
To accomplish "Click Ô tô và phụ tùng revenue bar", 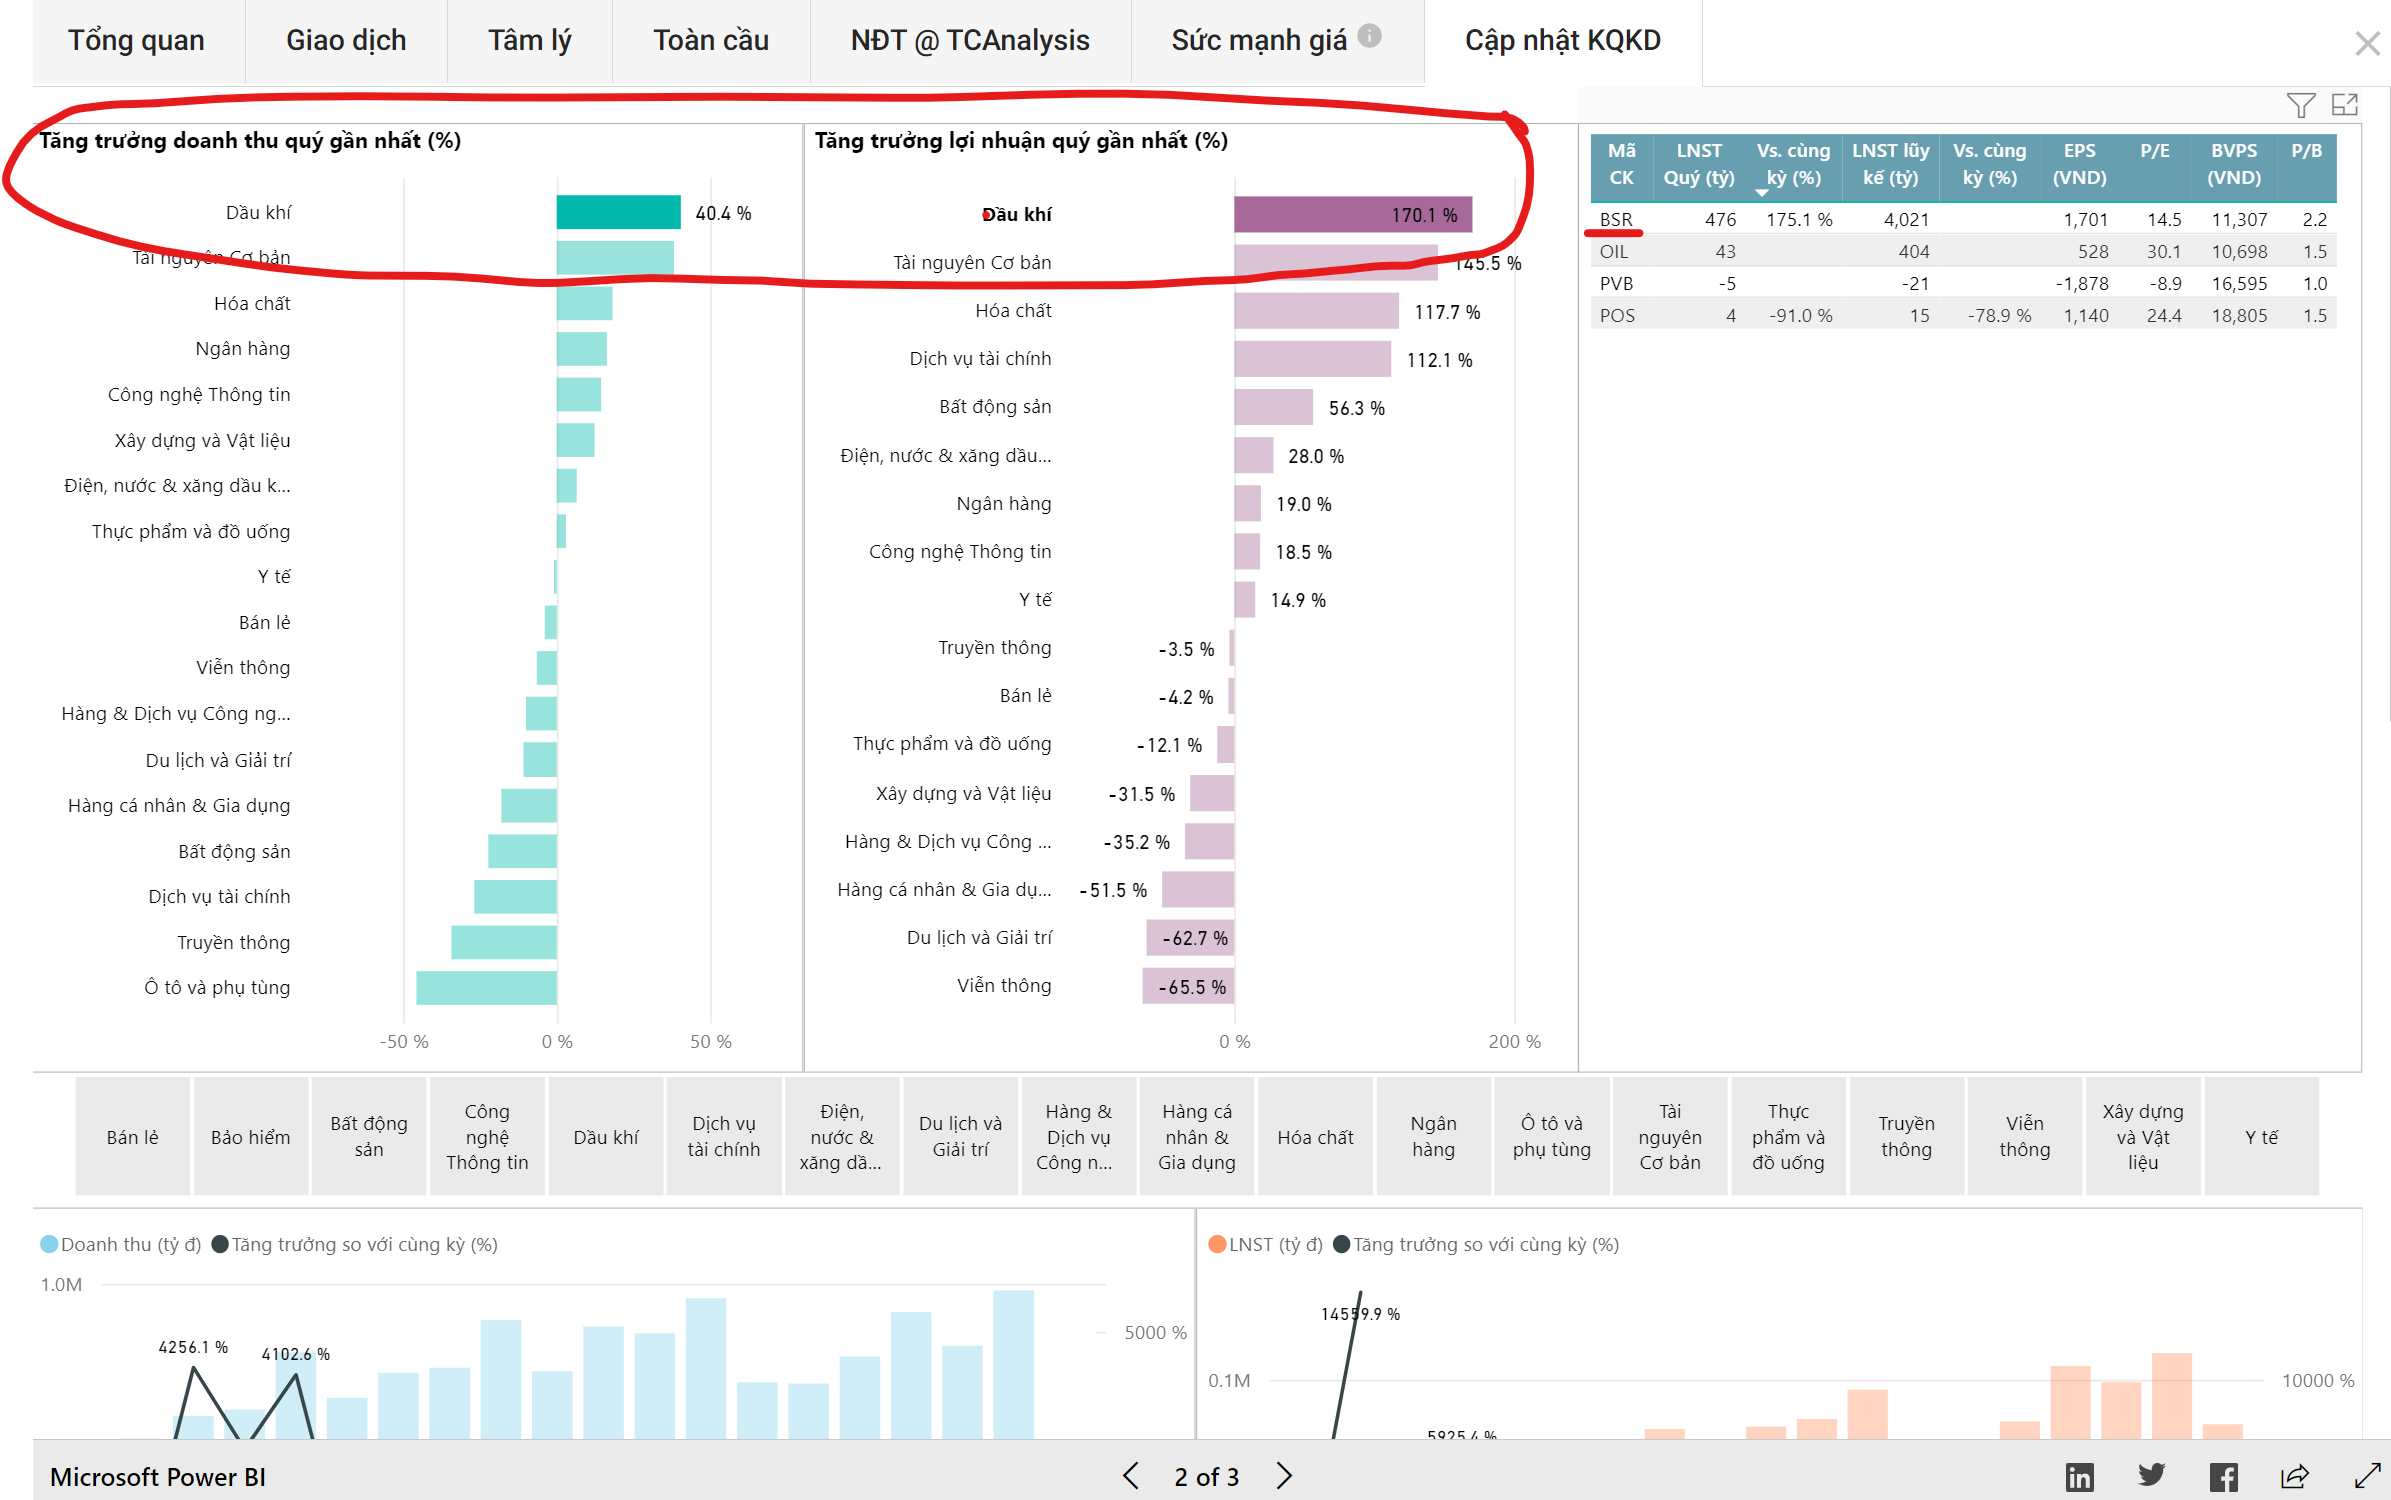I will click(486, 987).
